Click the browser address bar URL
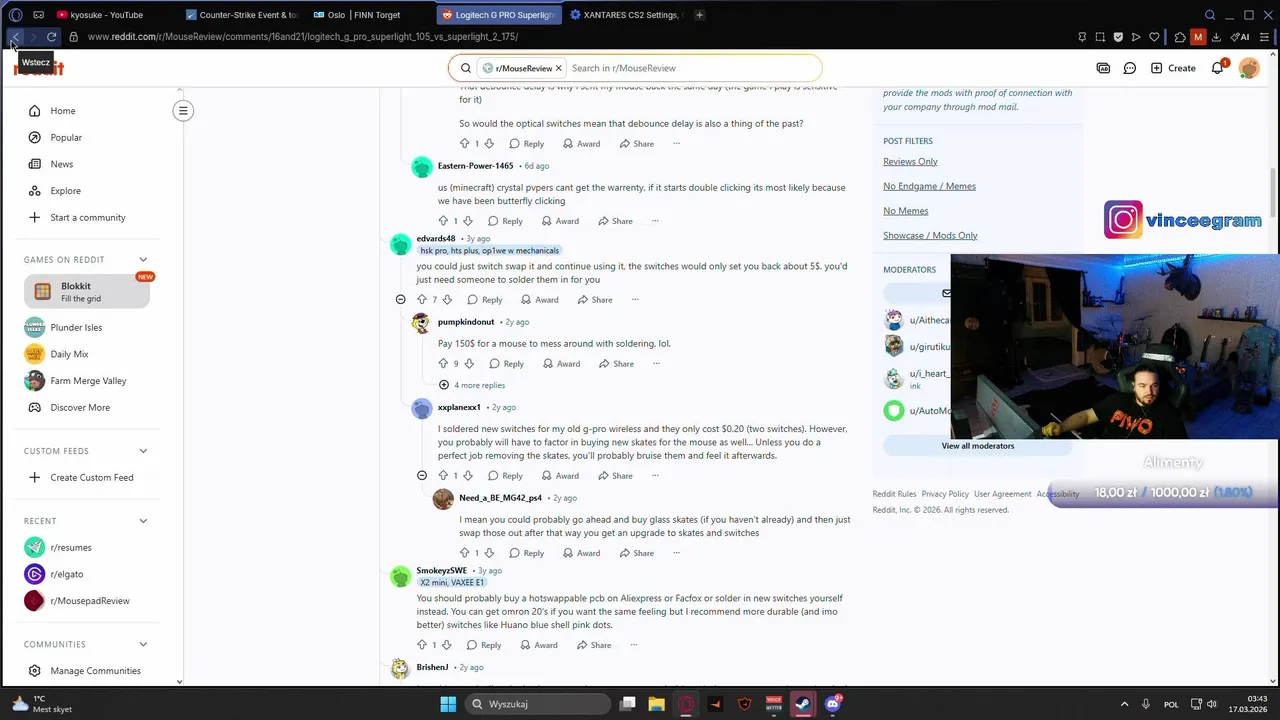This screenshot has height=720, width=1280. tap(303, 37)
